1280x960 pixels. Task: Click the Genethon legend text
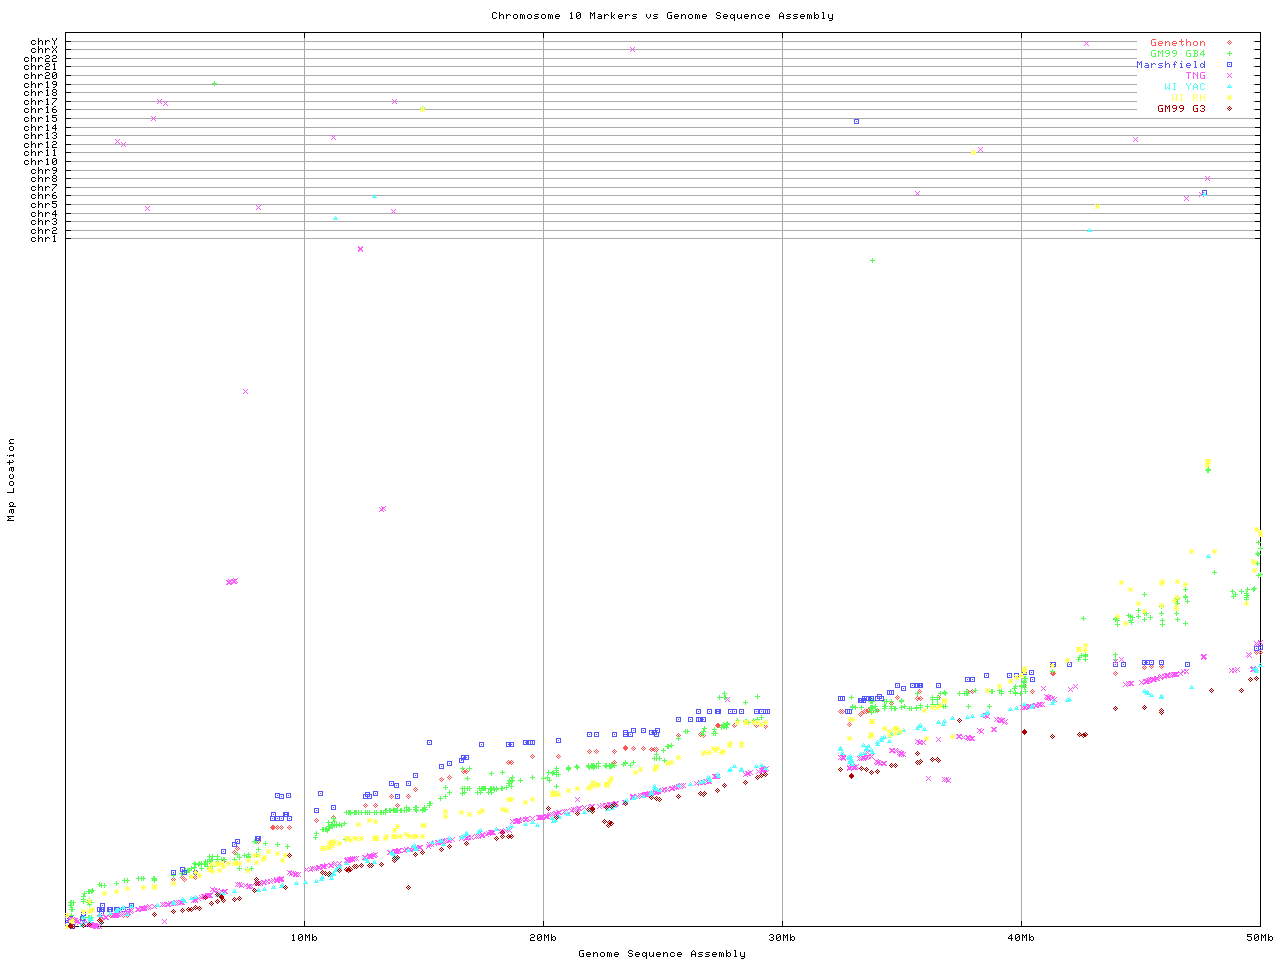pyautogui.click(x=1177, y=43)
